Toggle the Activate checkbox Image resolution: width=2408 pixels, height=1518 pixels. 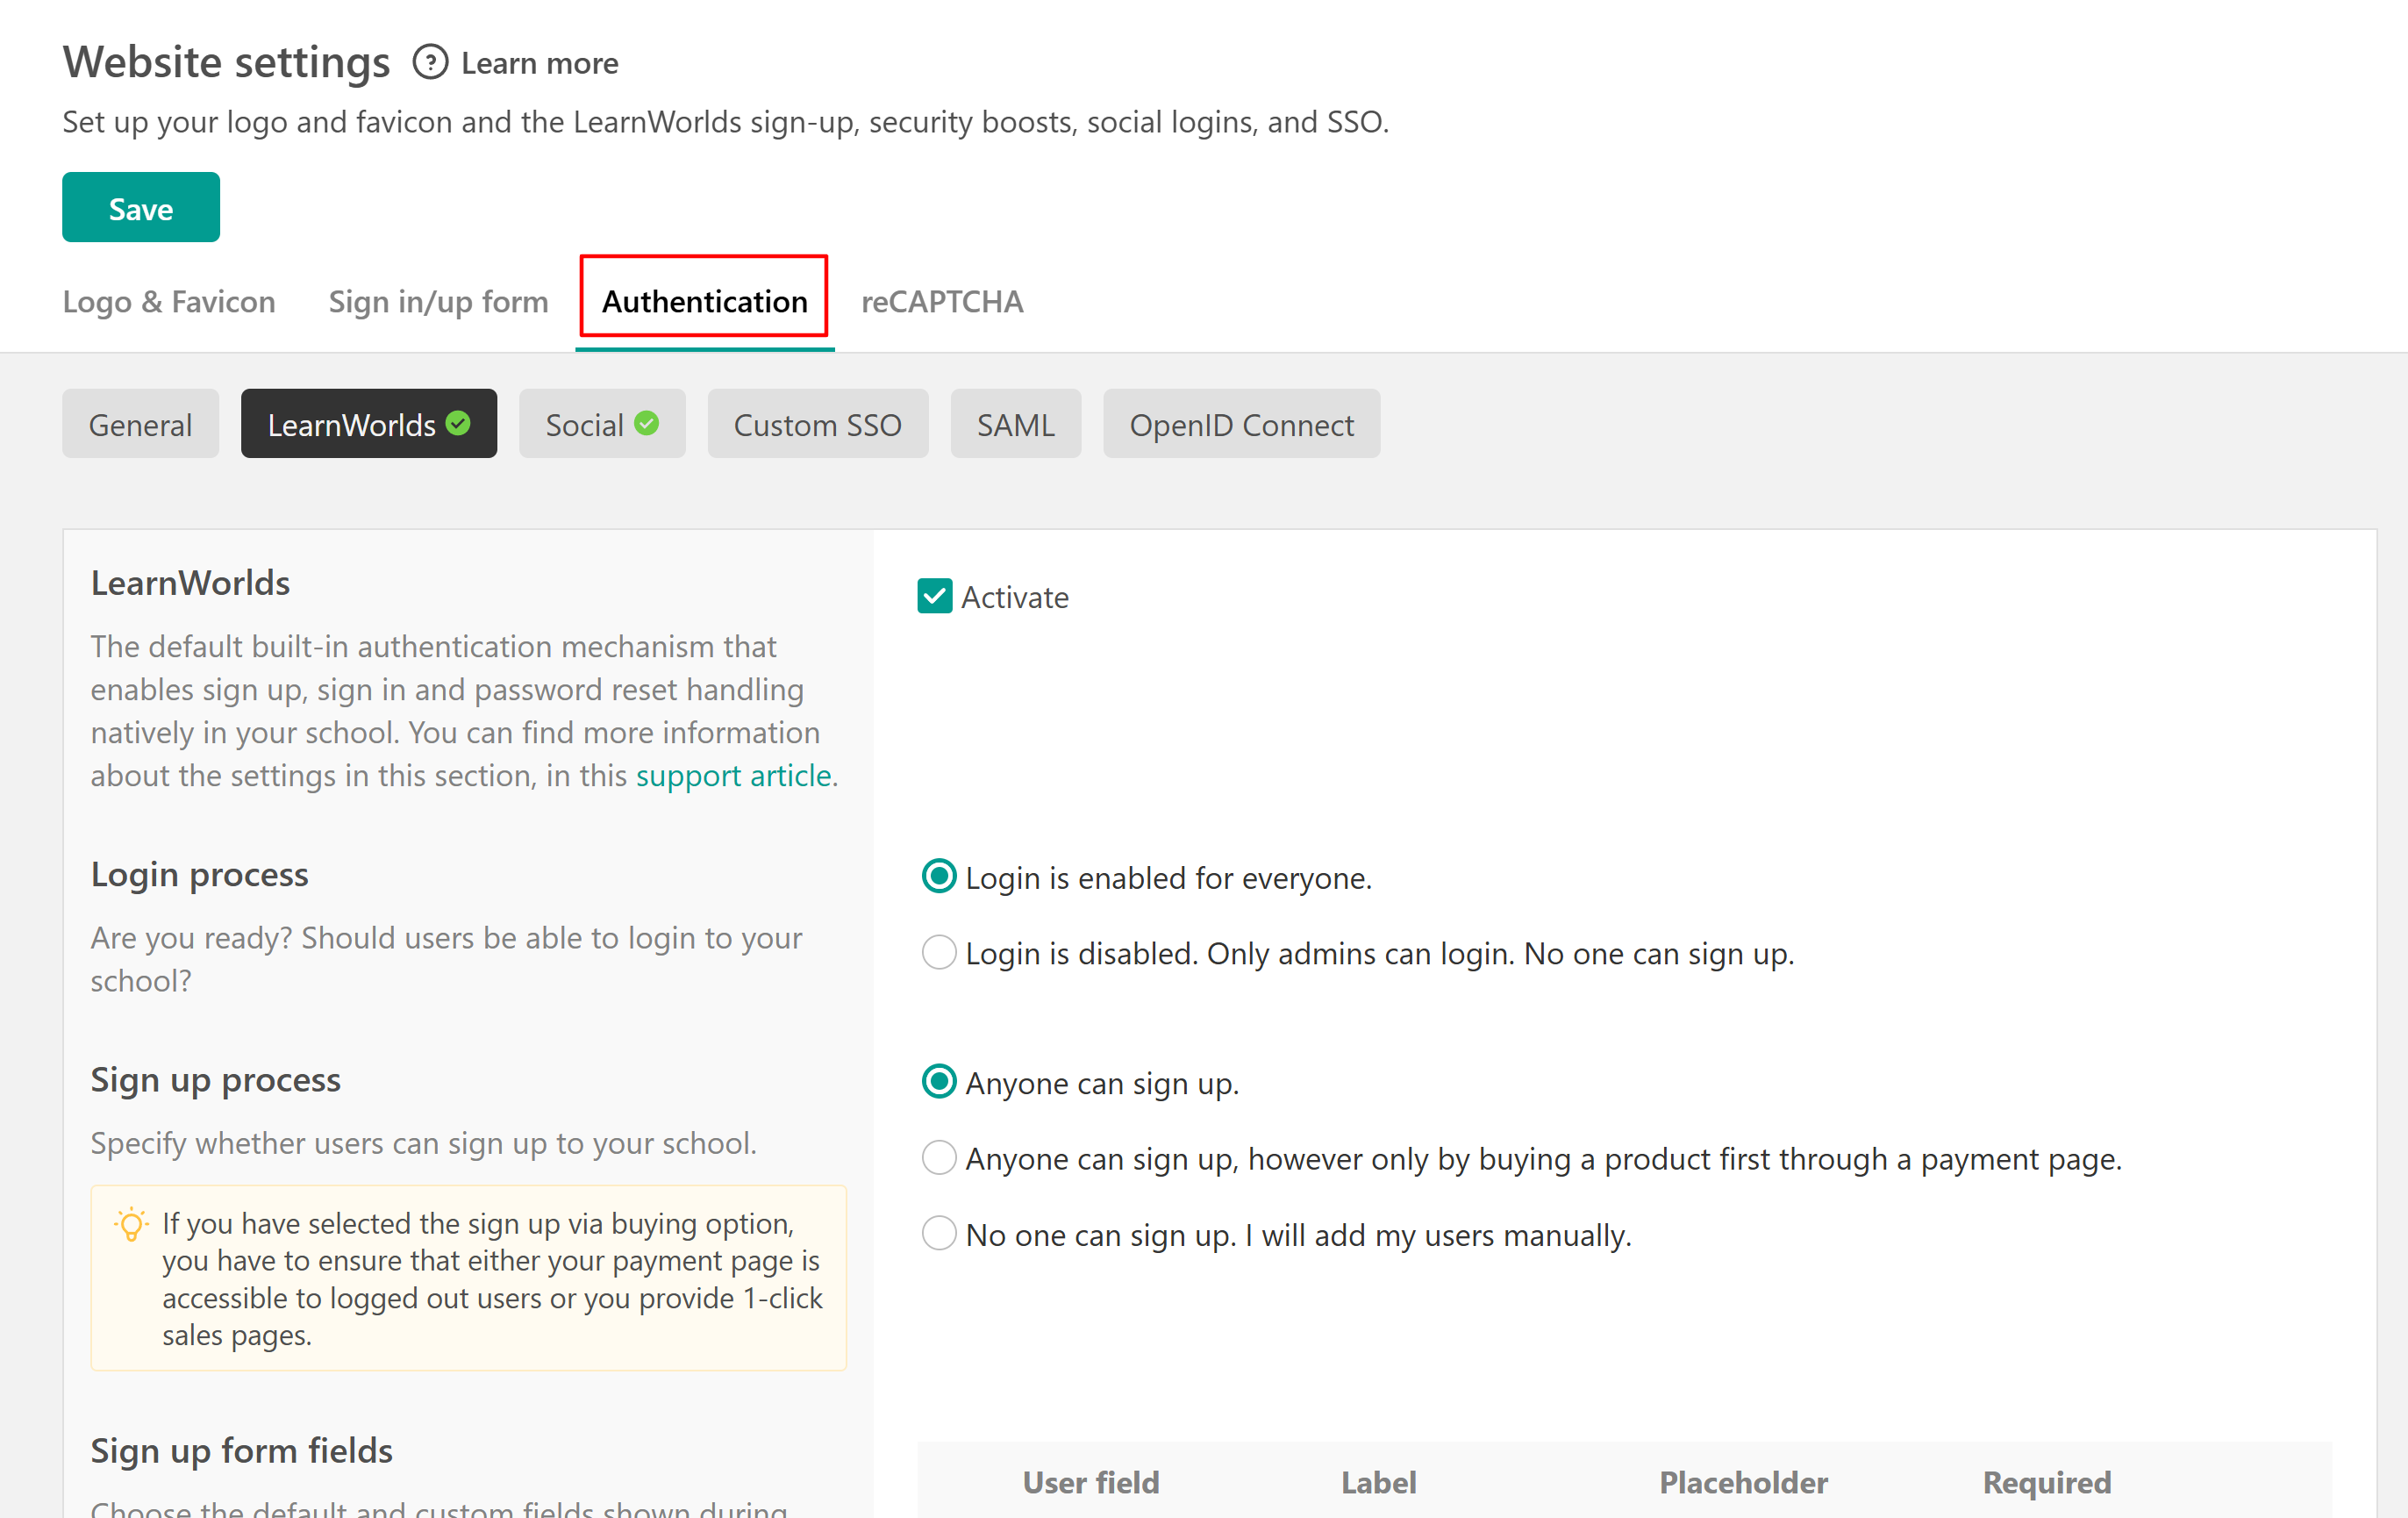coord(934,596)
